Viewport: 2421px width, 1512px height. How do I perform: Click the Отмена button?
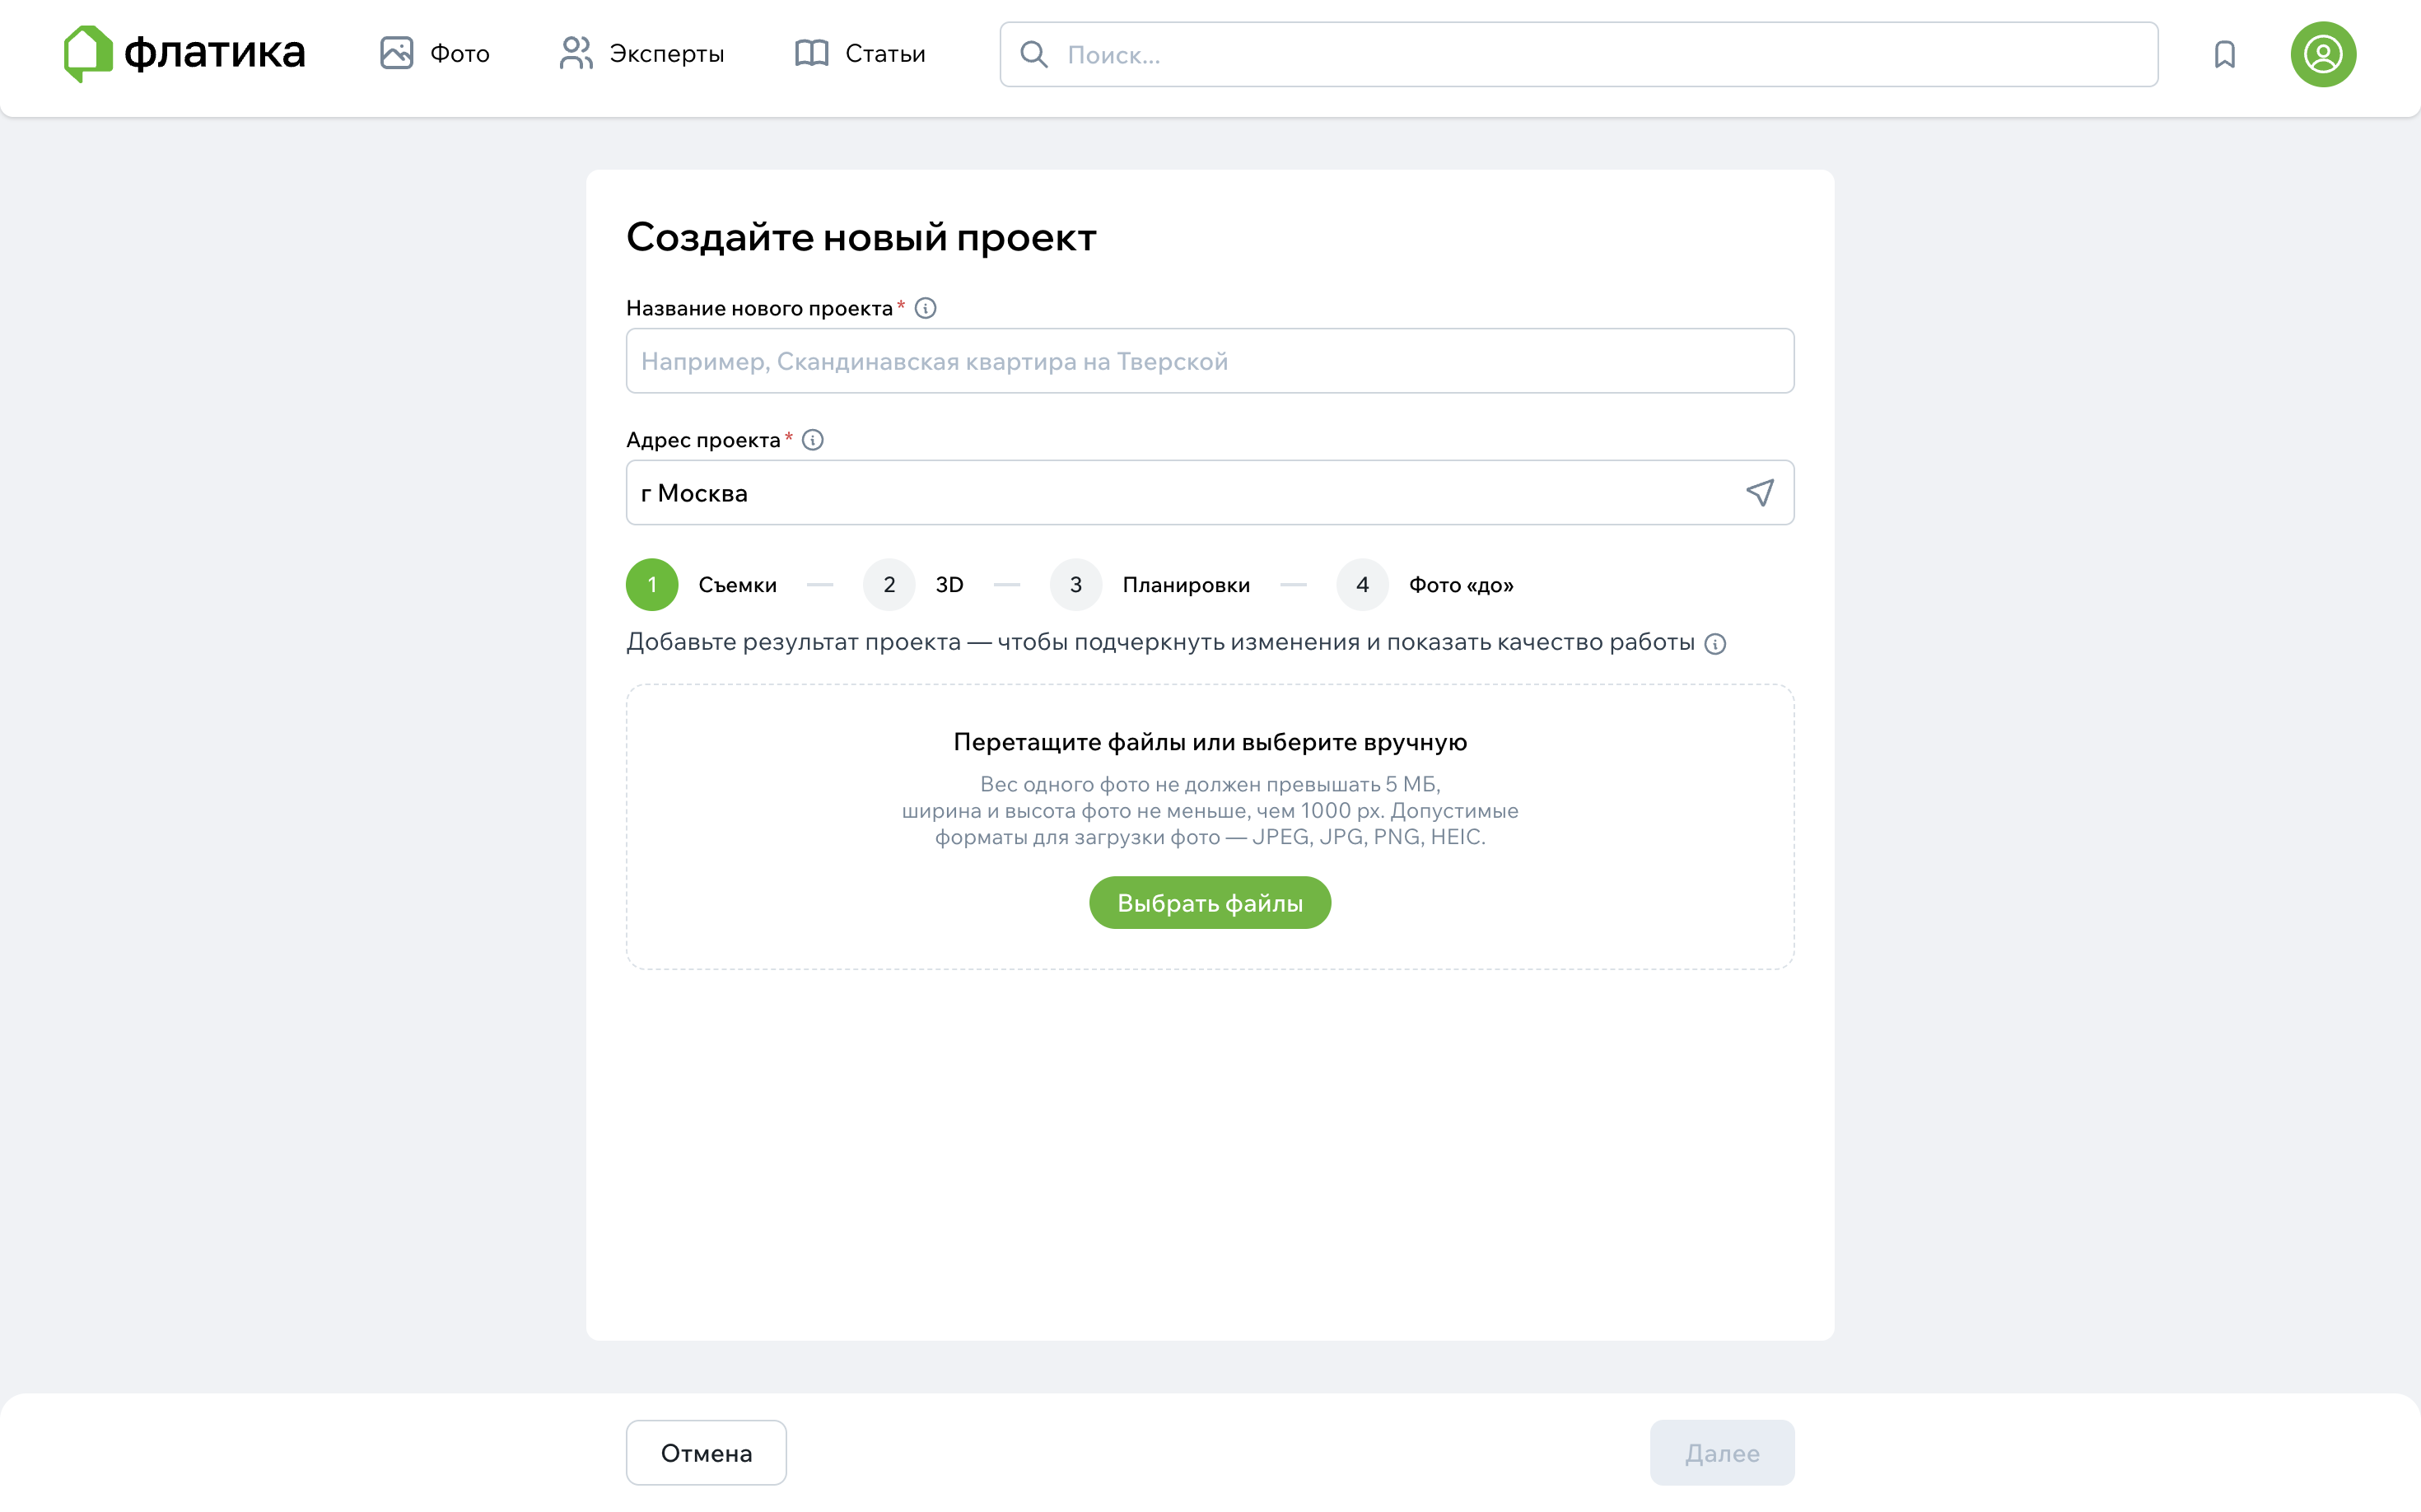[x=706, y=1452]
